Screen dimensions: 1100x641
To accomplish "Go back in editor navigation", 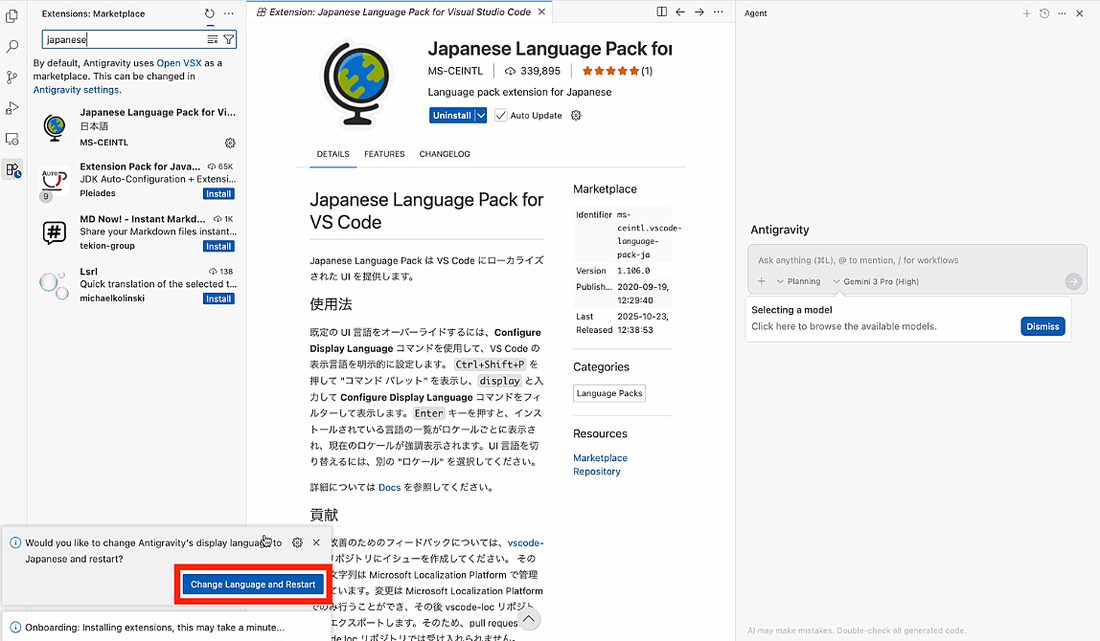I will click(680, 12).
